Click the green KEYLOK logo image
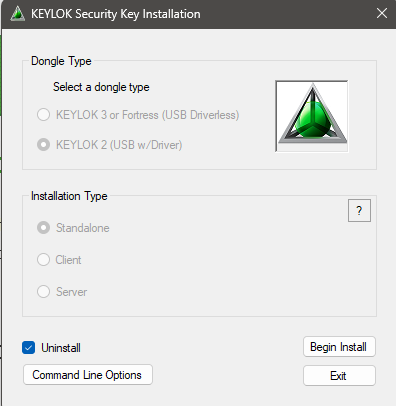 click(x=312, y=116)
